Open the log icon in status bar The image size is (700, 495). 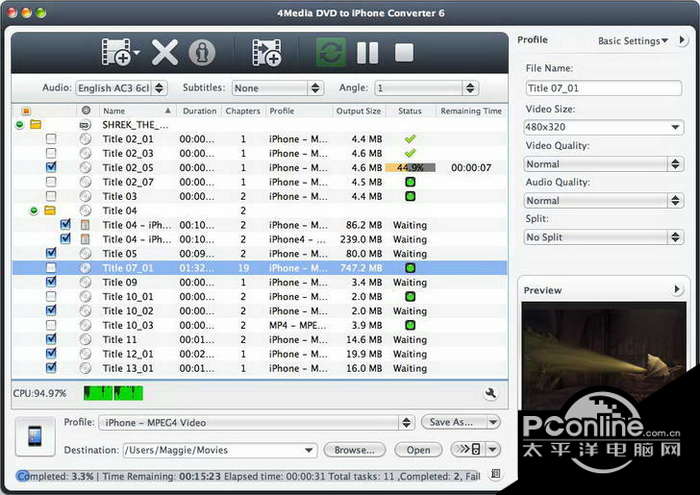(x=496, y=474)
